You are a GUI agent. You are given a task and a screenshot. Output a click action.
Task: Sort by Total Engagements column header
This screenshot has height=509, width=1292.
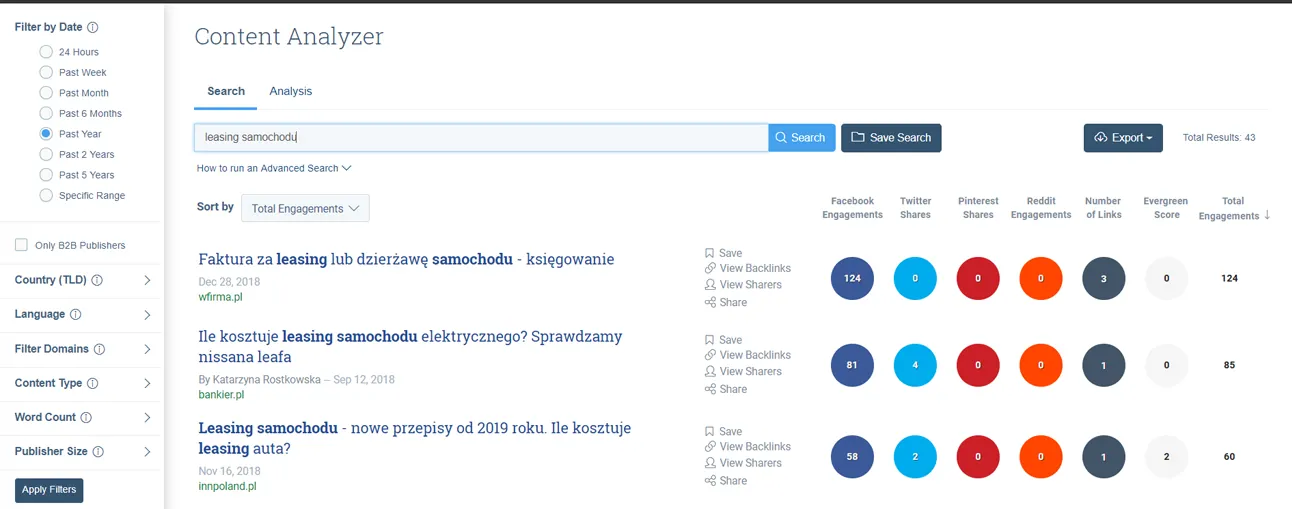[x=1233, y=208]
